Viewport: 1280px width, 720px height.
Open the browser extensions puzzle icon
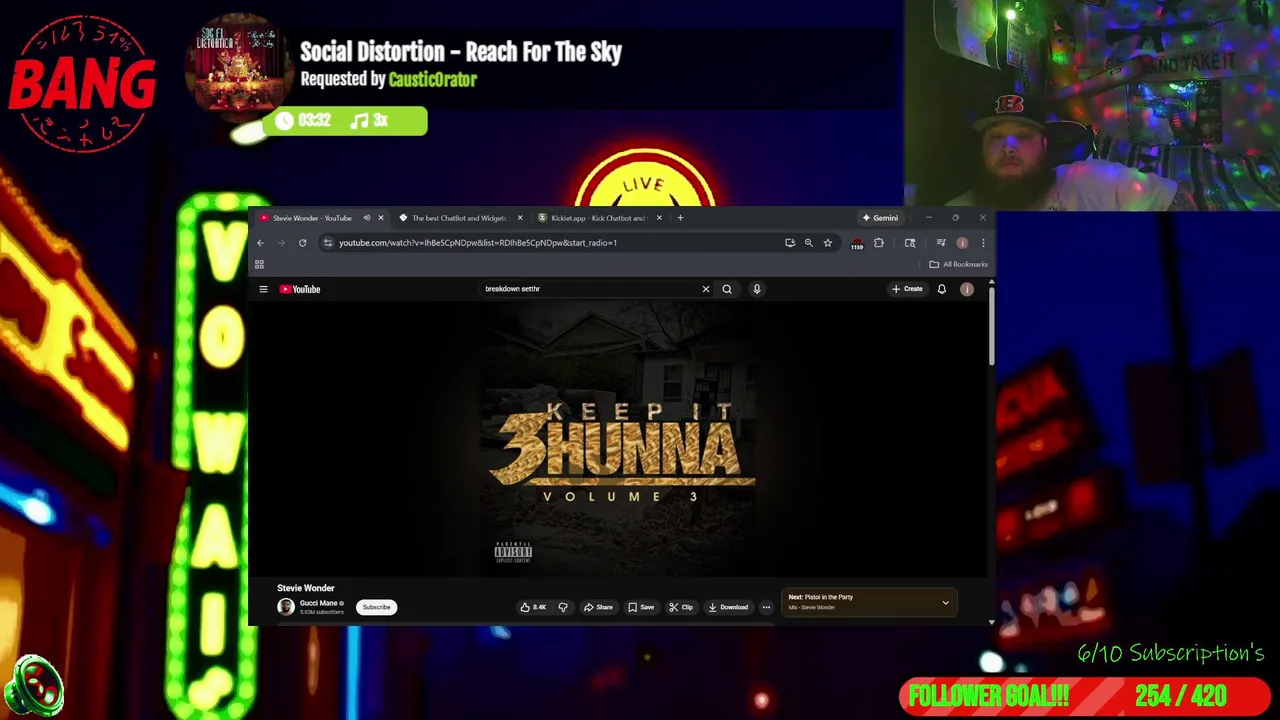point(878,243)
